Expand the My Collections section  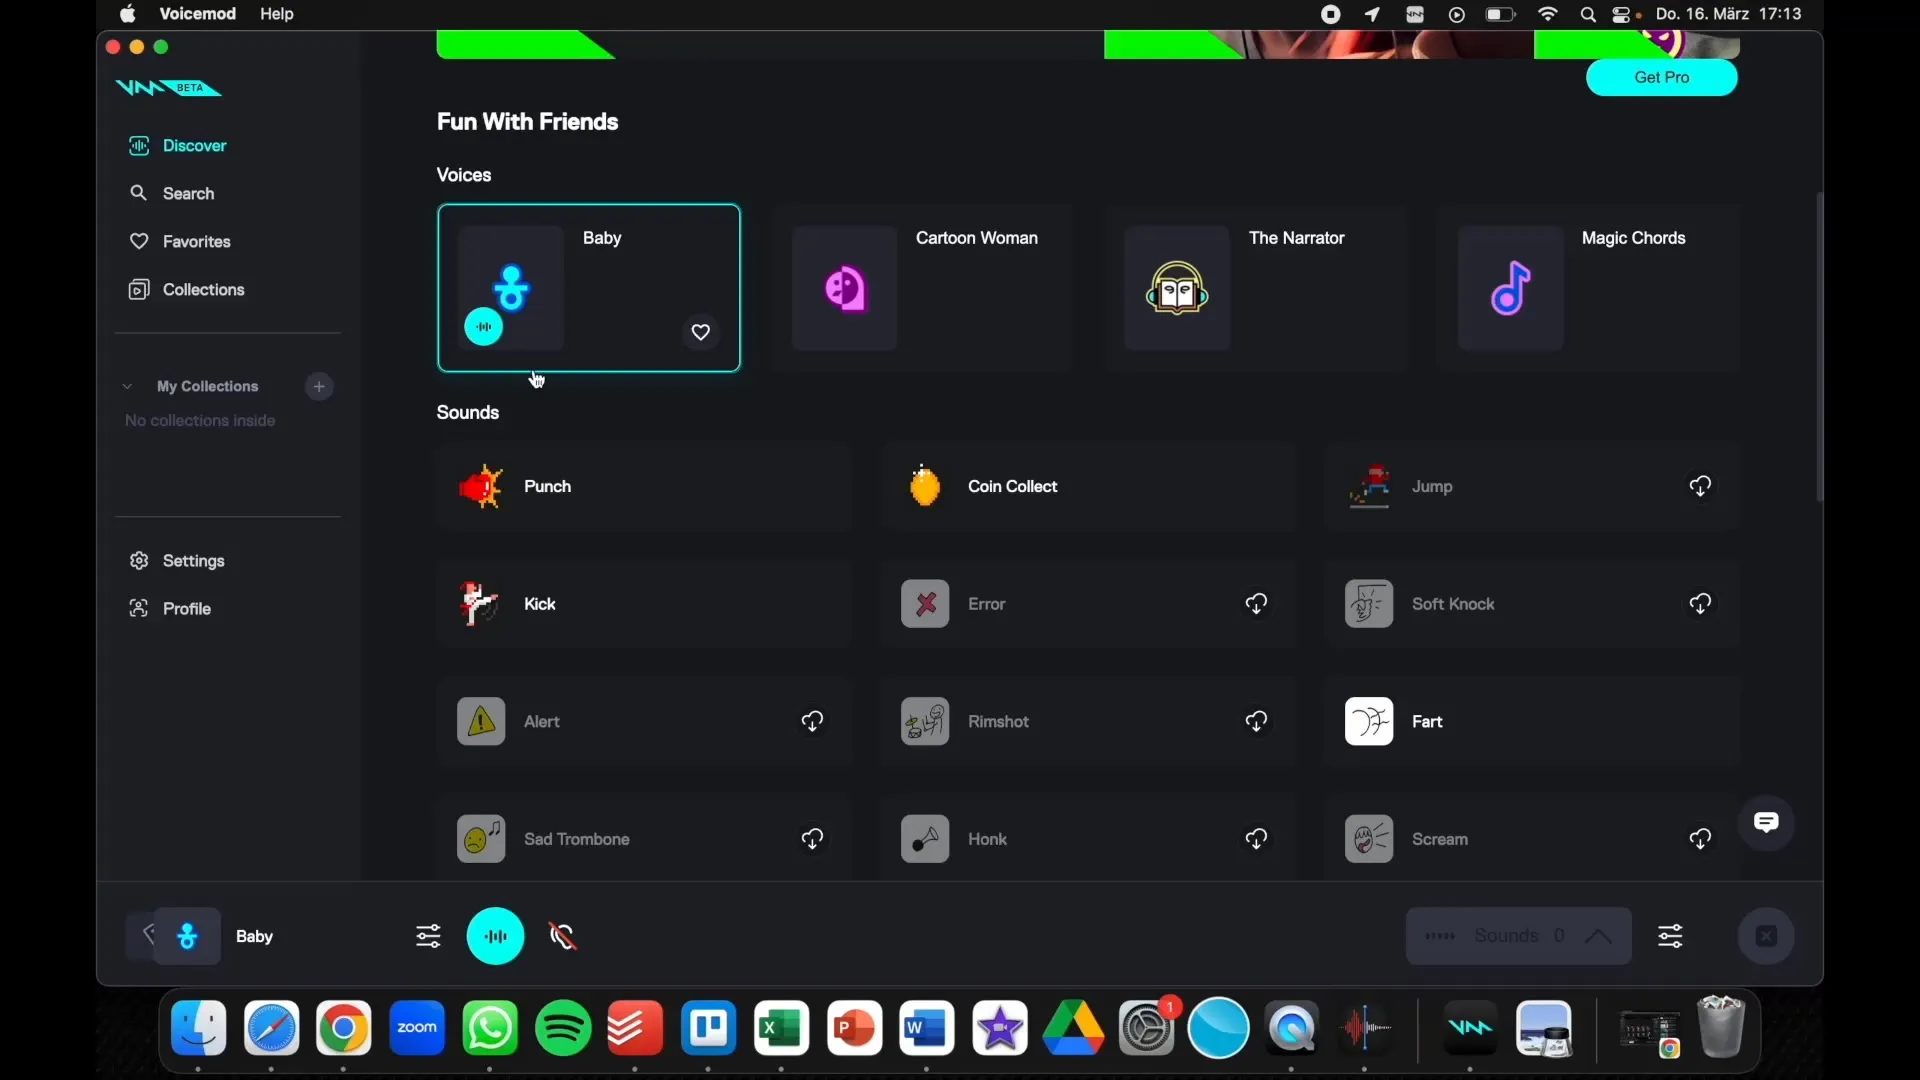click(128, 385)
